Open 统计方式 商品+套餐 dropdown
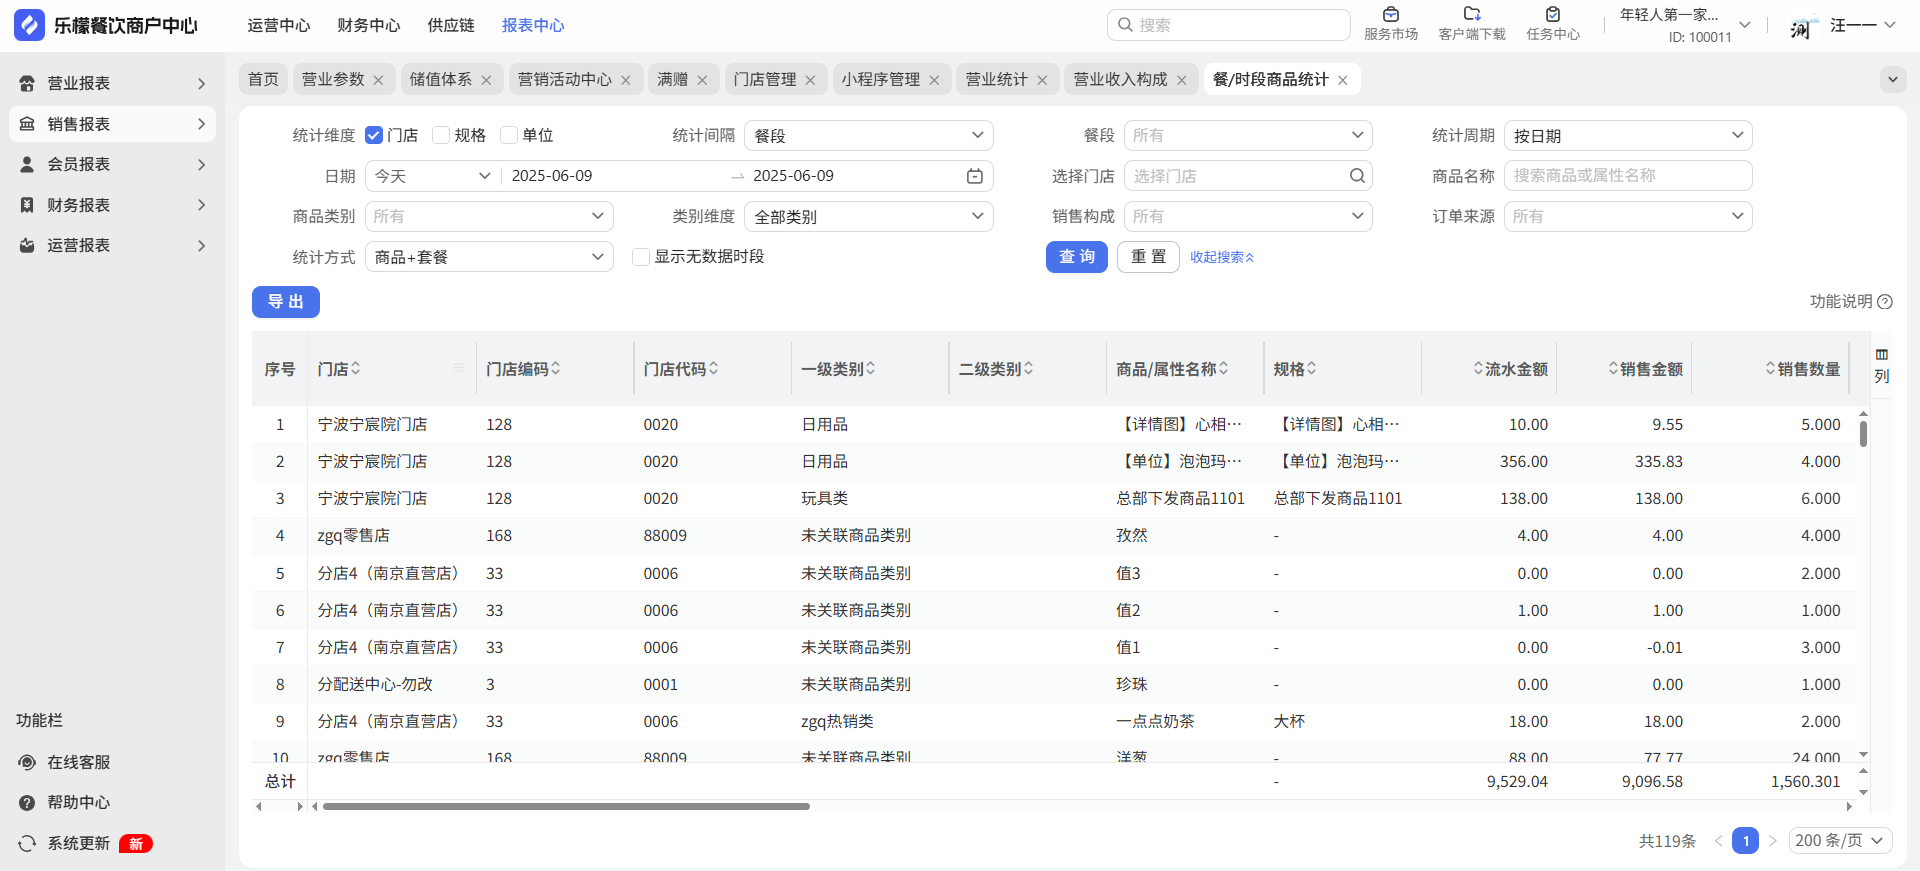Image resolution: width=1920 pixels, height=871 pixels. coord(489,257)
